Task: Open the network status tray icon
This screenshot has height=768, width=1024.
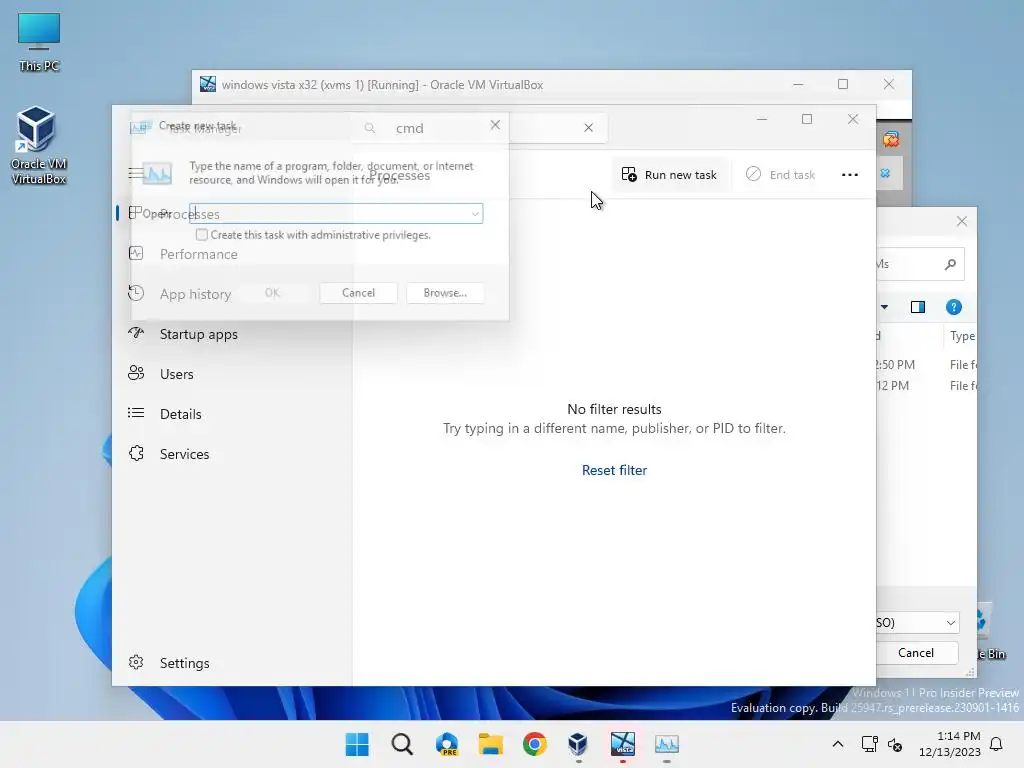Action: (x=869, y=744)
